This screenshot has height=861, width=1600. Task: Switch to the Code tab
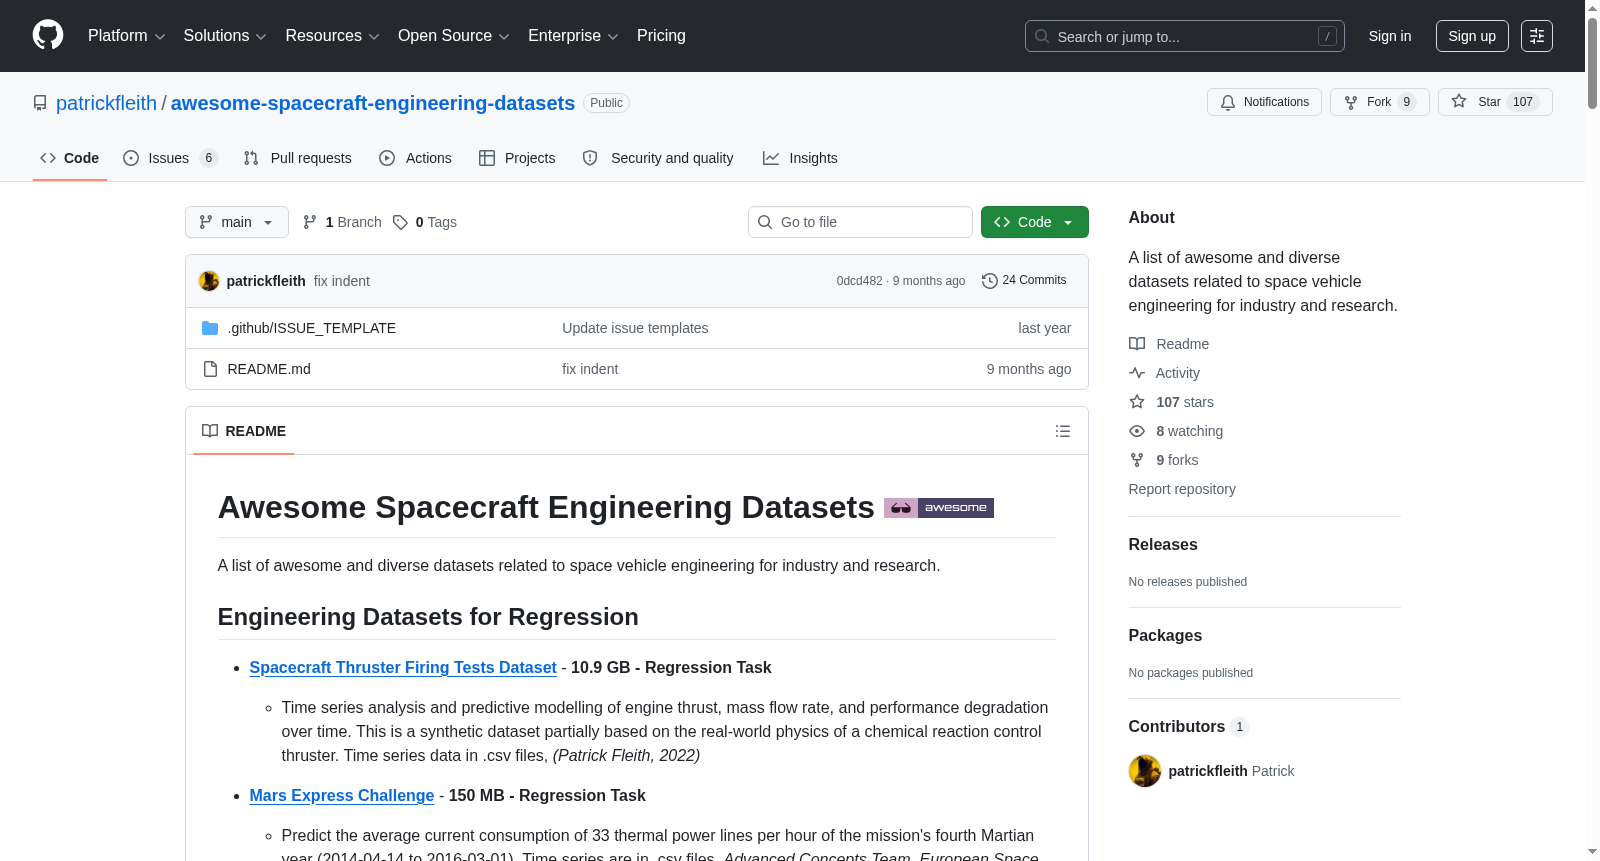70,158
